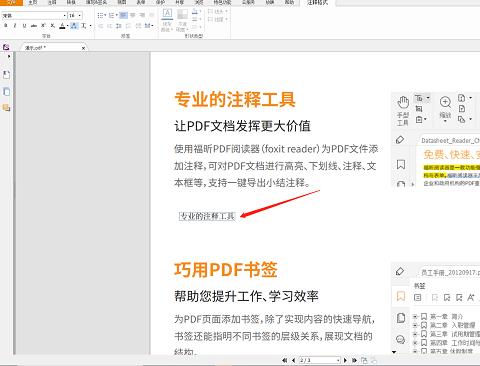Click the start page icon beside document tab

pyautogui.click(x=6, y=47)
